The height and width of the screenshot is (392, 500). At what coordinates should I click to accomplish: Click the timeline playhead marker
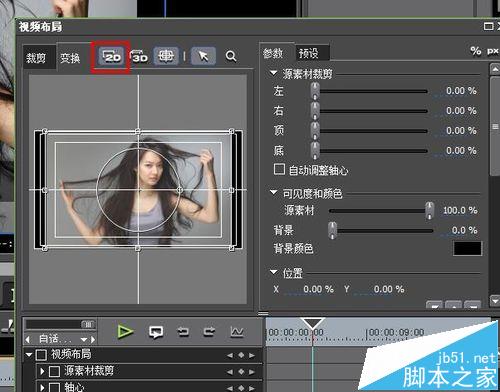point(312,323)
